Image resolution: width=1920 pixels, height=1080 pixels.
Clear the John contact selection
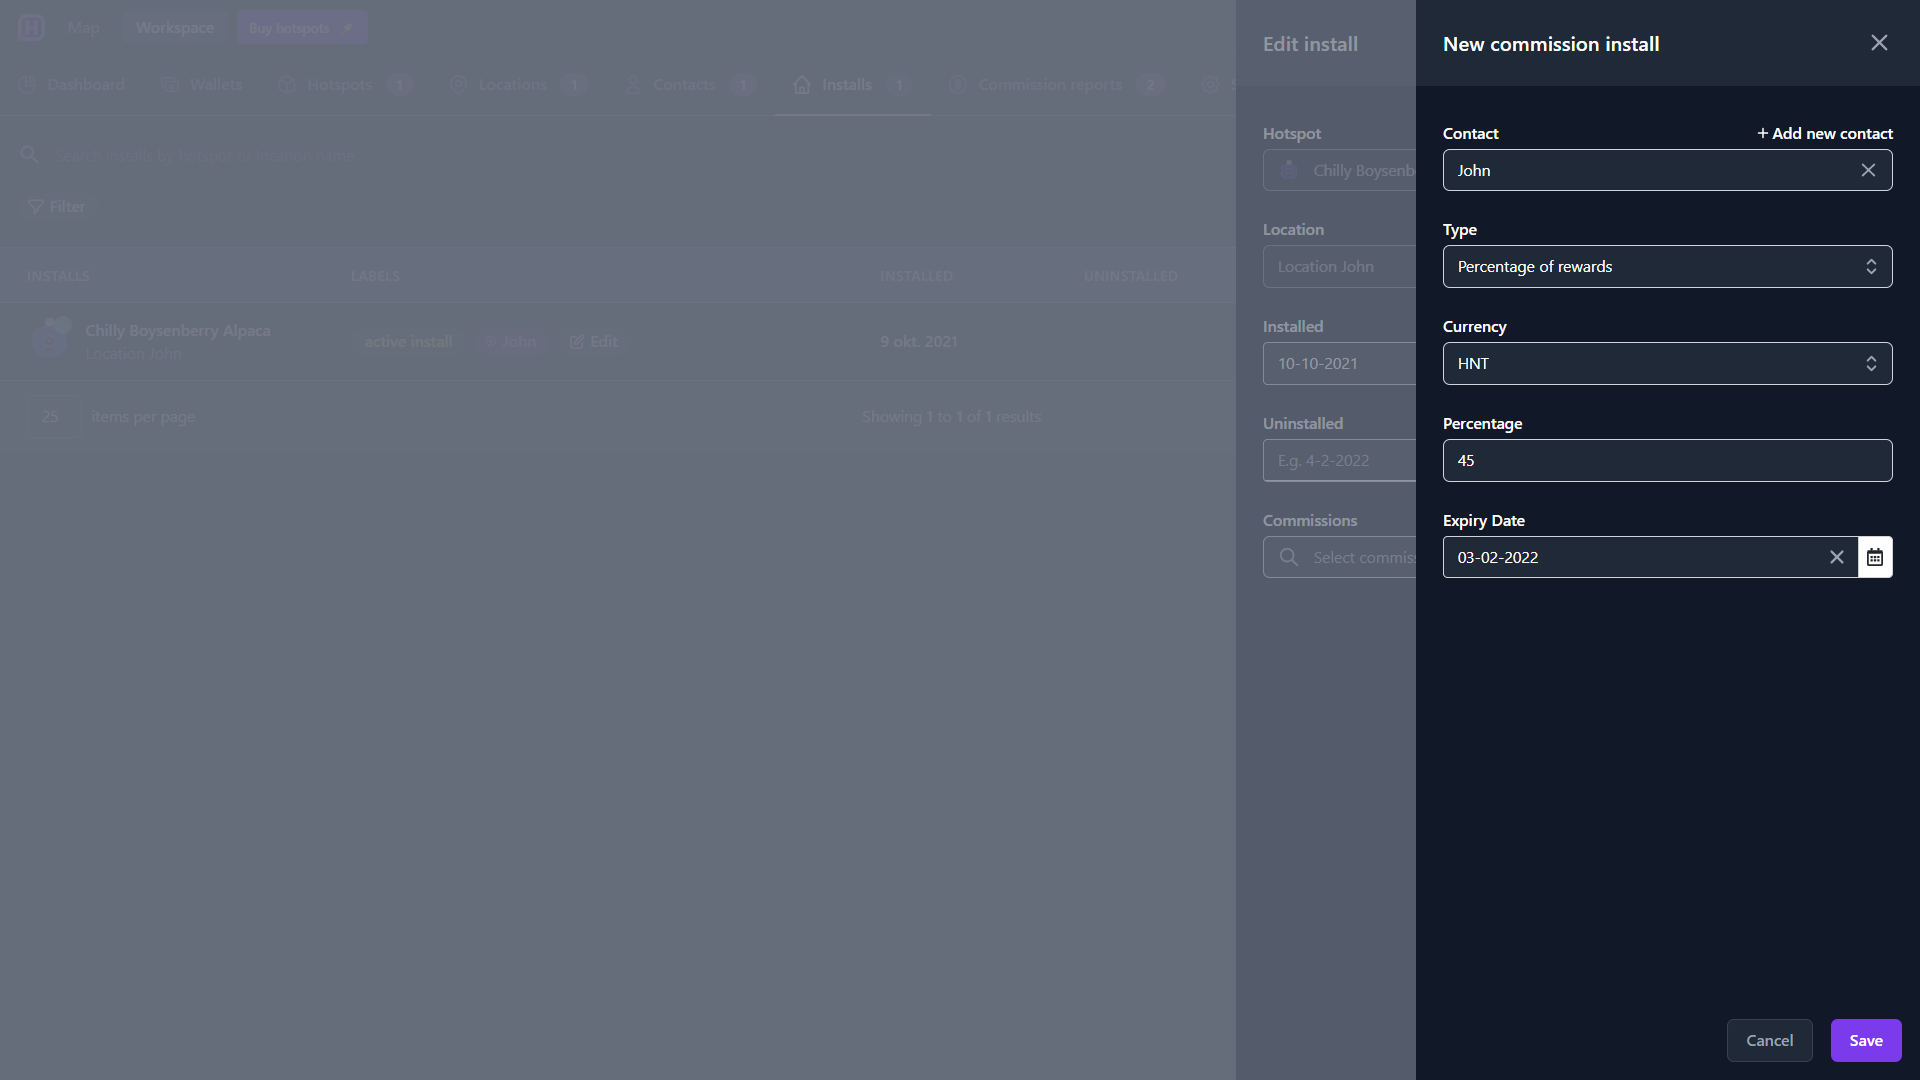click(1868, 170)
